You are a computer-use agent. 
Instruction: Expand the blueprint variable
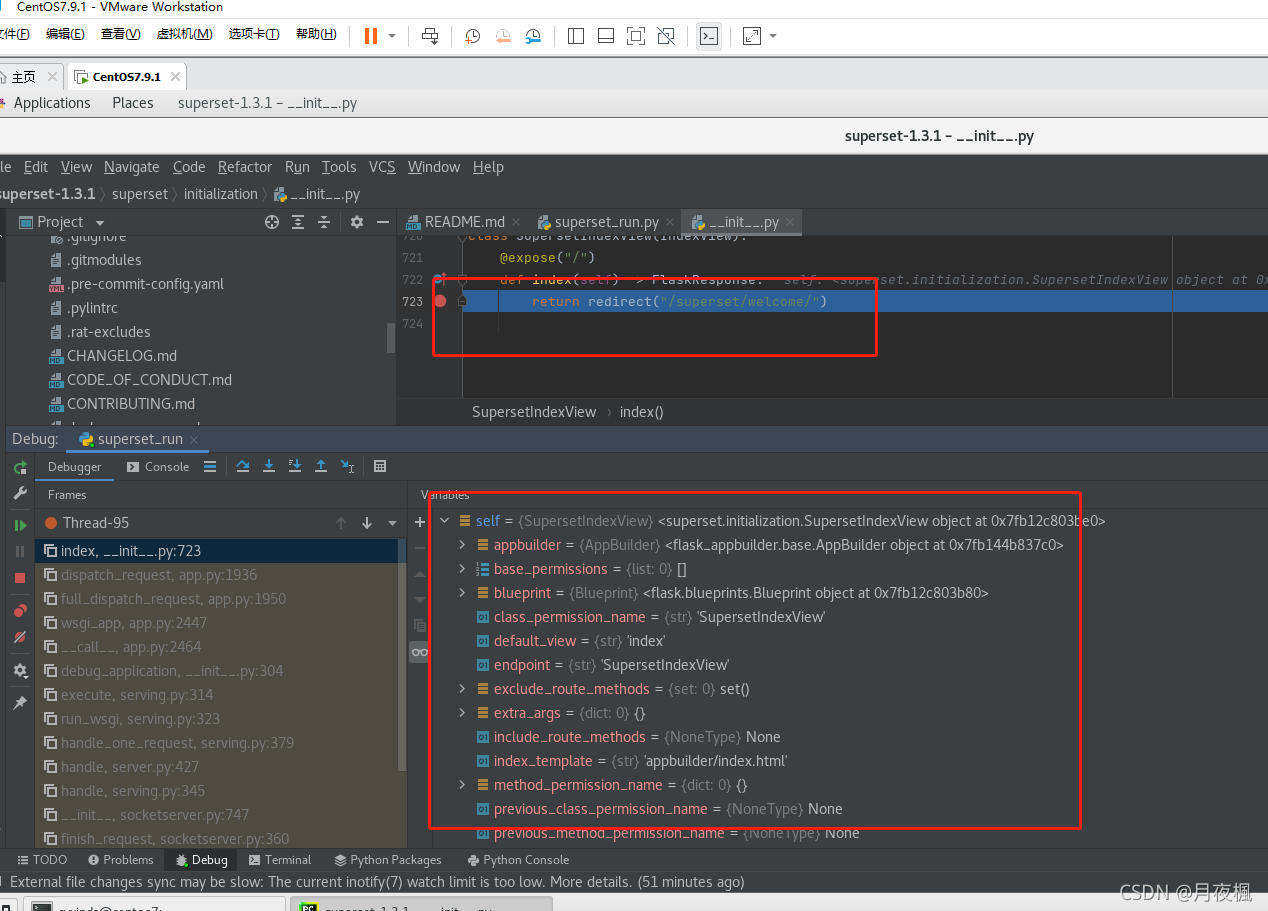pyautogui.click(x=462, y=593)
